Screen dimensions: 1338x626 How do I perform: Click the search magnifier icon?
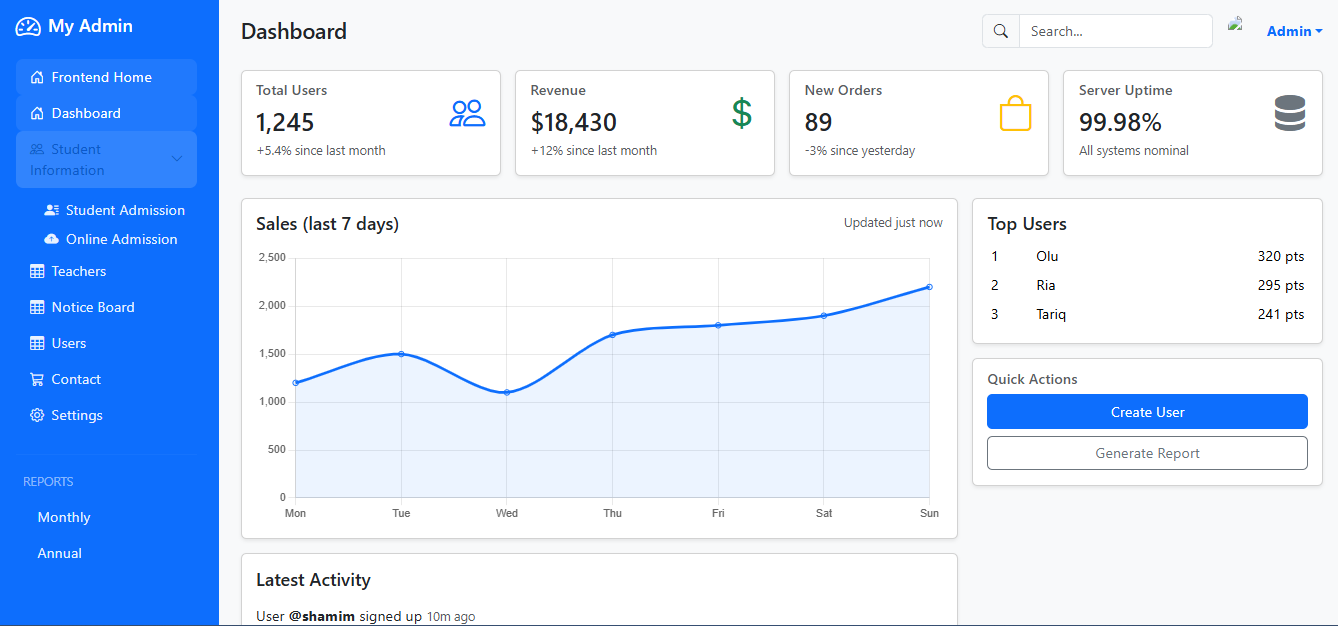pos(1001,31)
